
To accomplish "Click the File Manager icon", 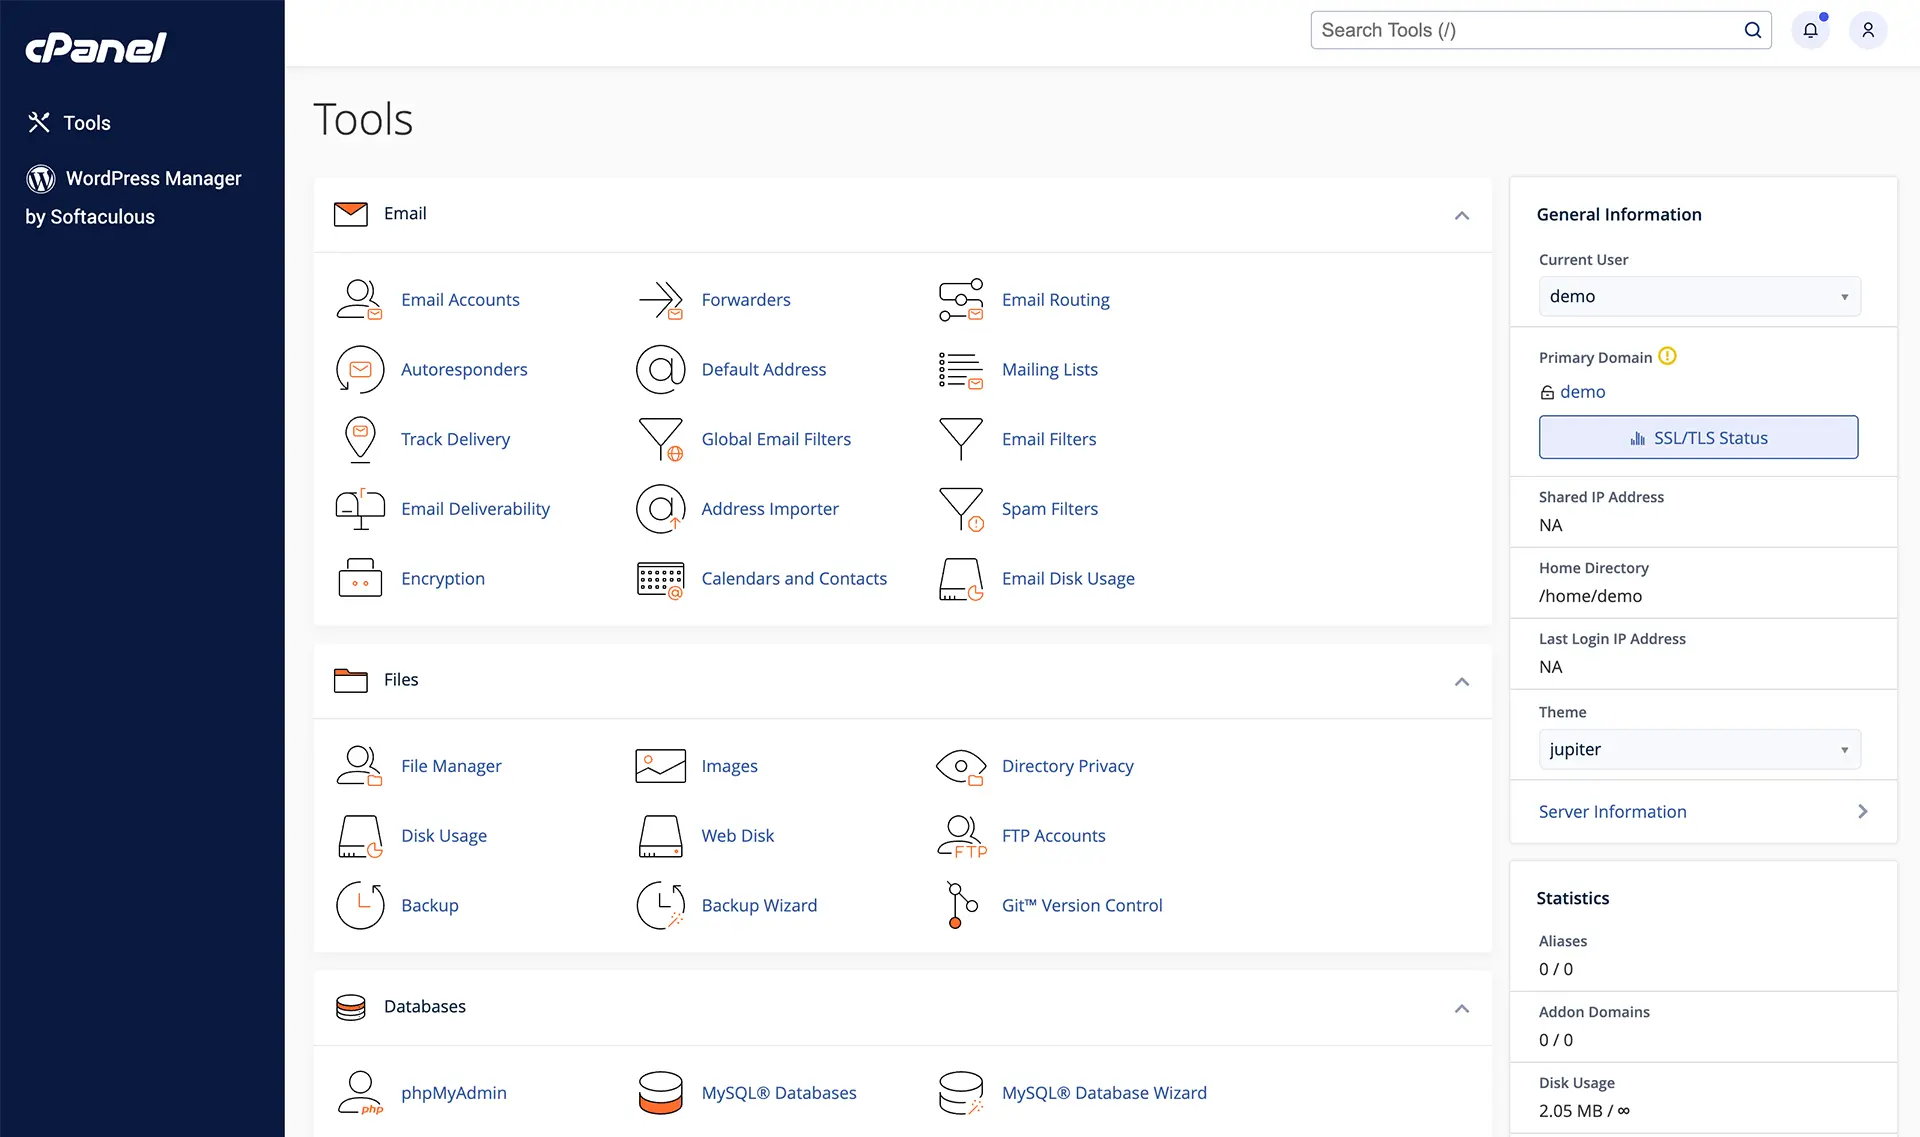I will tap(360, 766).
